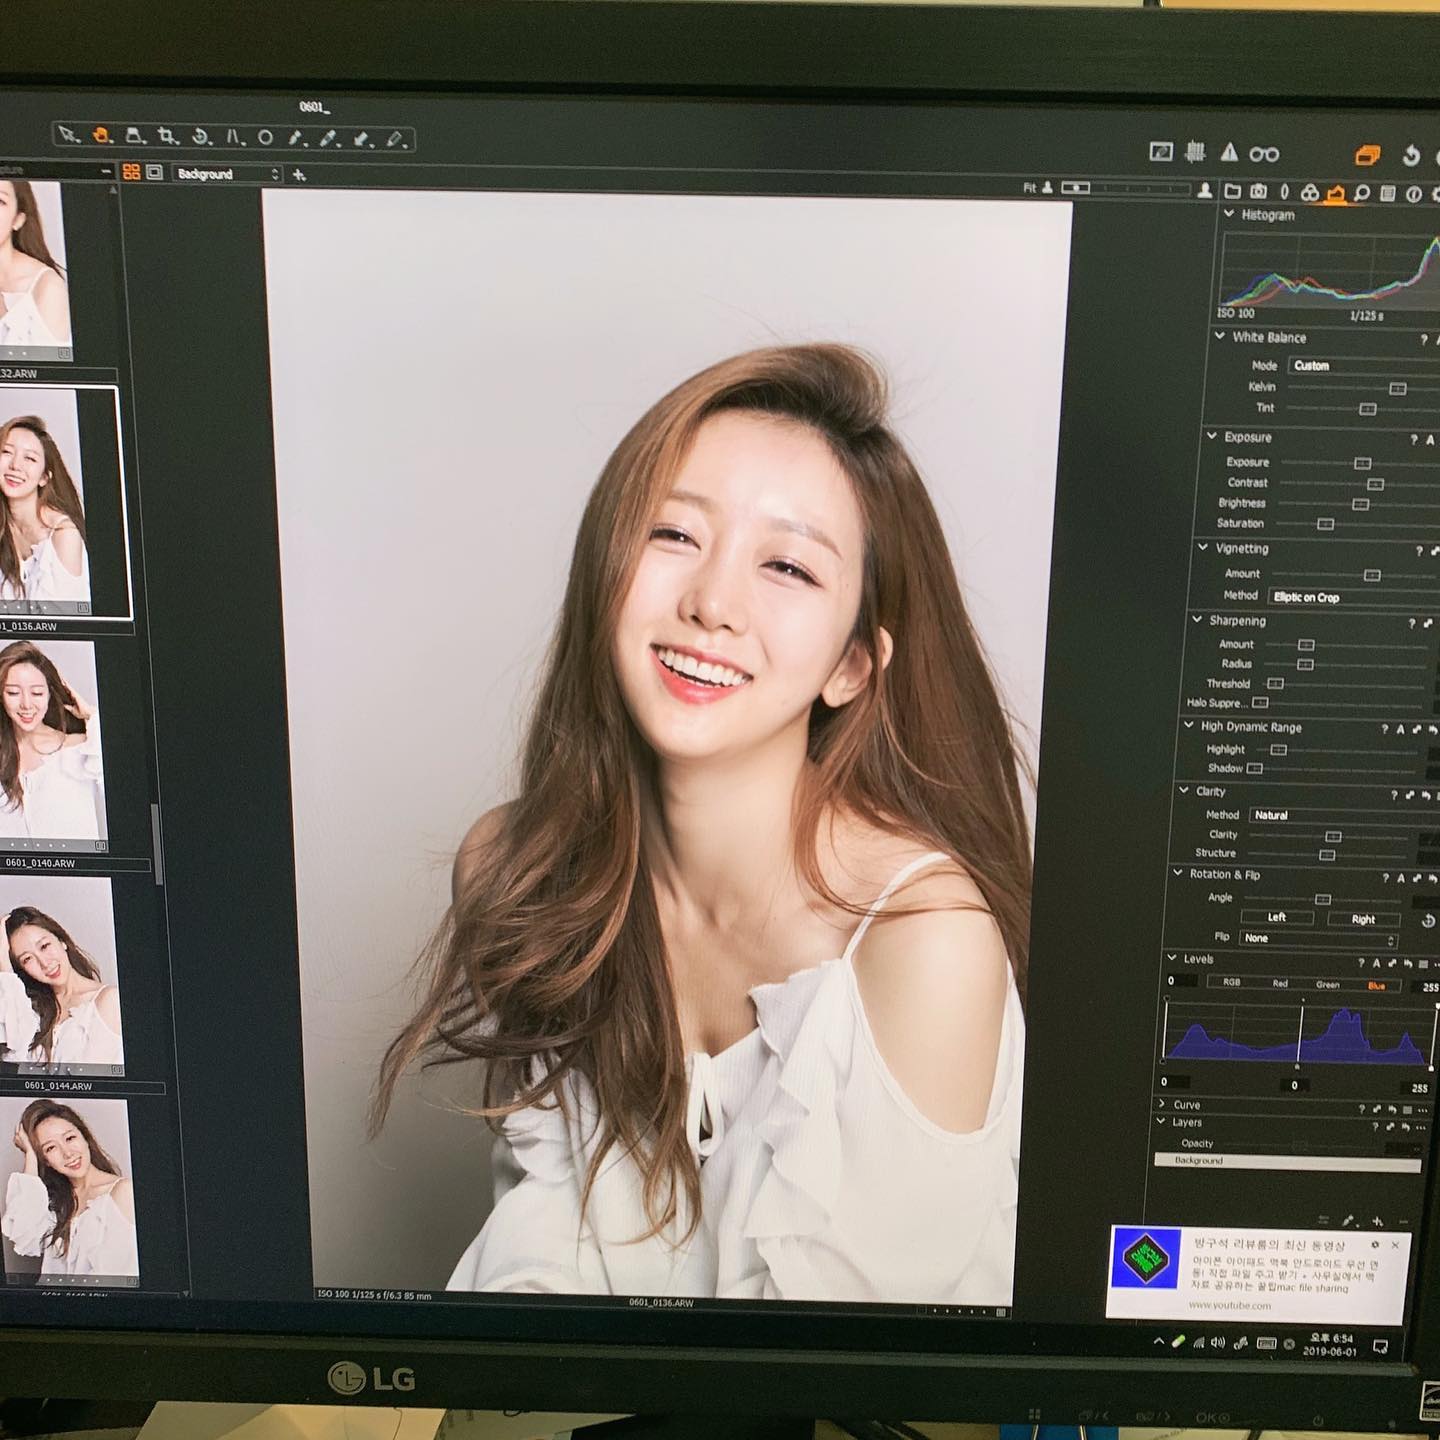Open the www.youtube.com notification link

point(1229,1304)
